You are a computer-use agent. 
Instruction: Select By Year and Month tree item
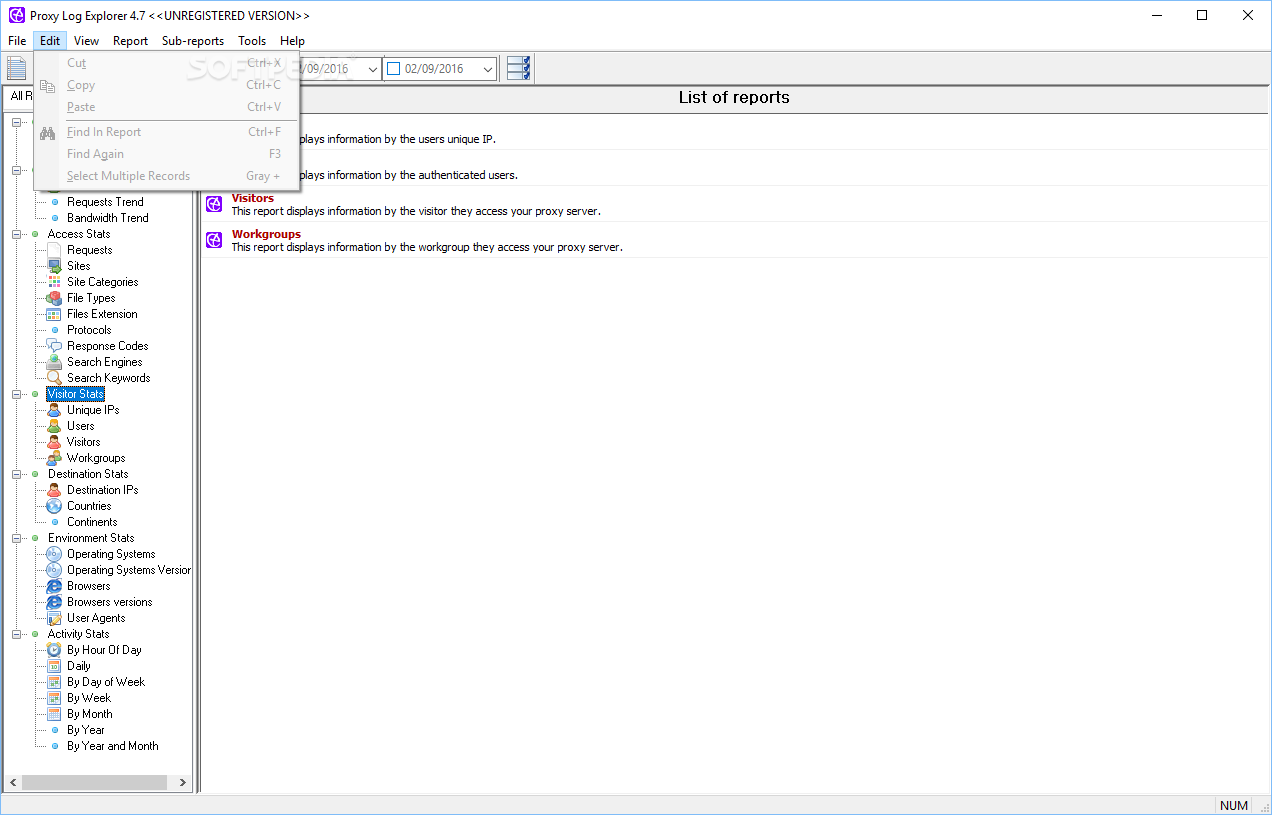coord(112,746)
